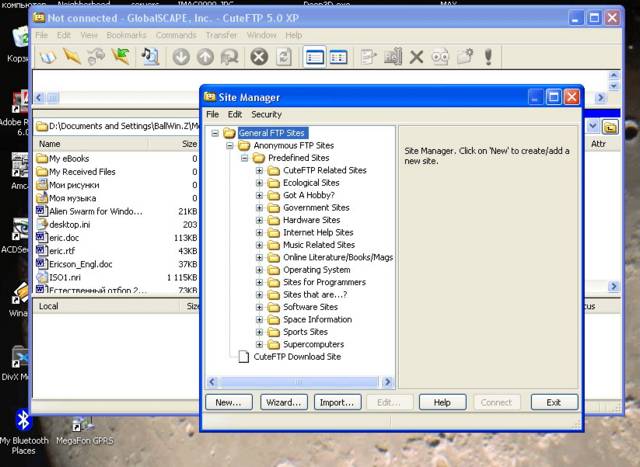Click the Help button in Site Manager
640x467 pixels.
[442, 403]
